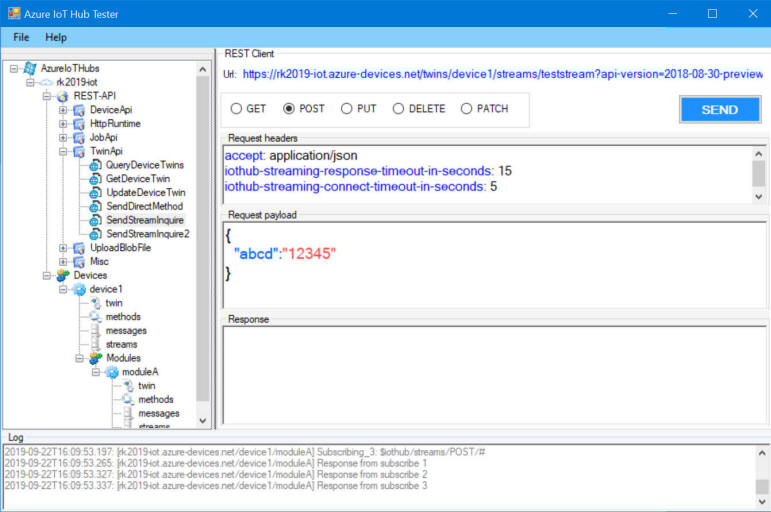Screen dimensions: 771x512
Task: Select the POST request method
Action: pyautogui.click(x=289, y=109)
